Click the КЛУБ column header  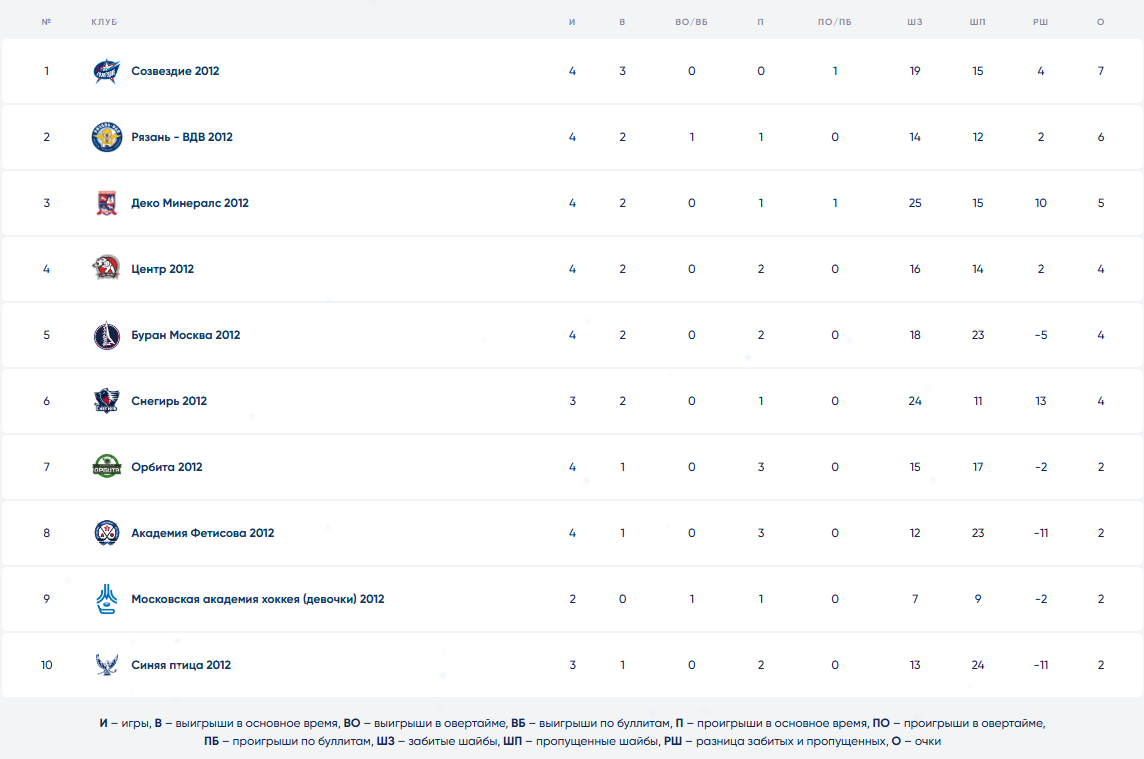tap(104, 22)
